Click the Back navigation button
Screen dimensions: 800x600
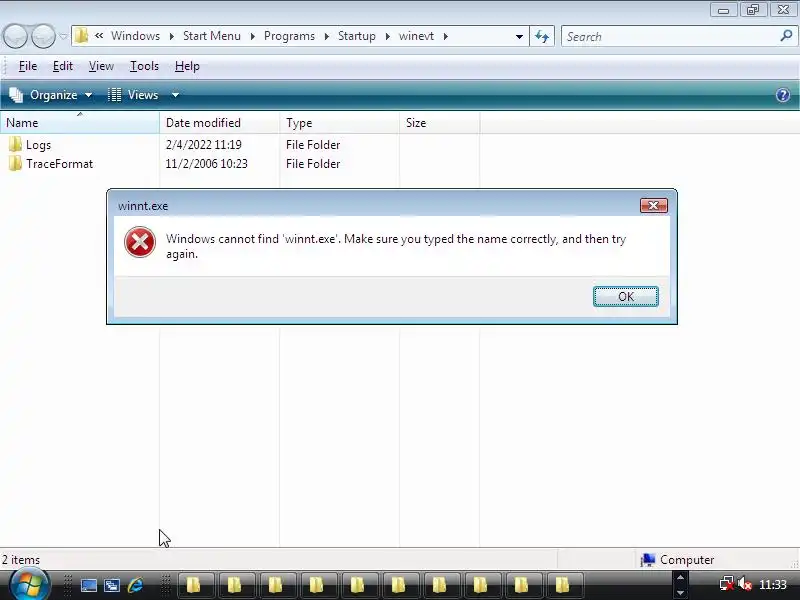click(x=15, y=36)
